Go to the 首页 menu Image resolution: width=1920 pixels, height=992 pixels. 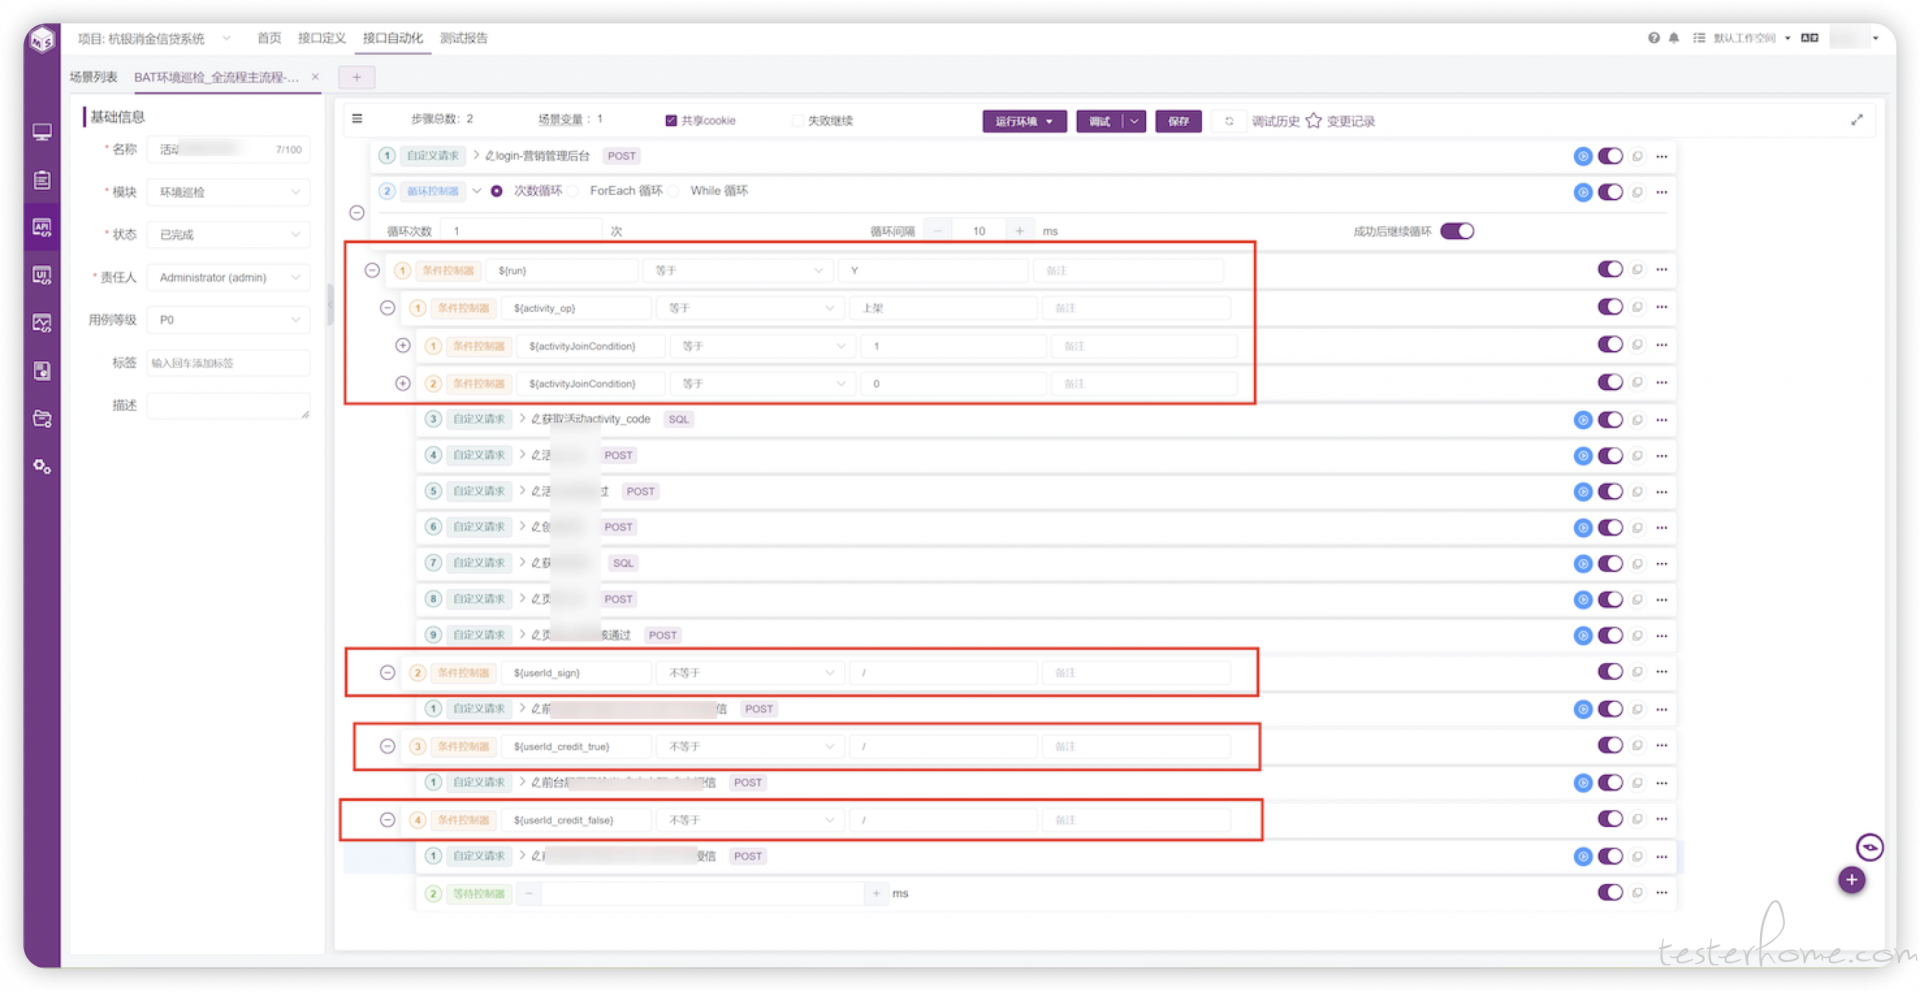[x=269, y=38]
